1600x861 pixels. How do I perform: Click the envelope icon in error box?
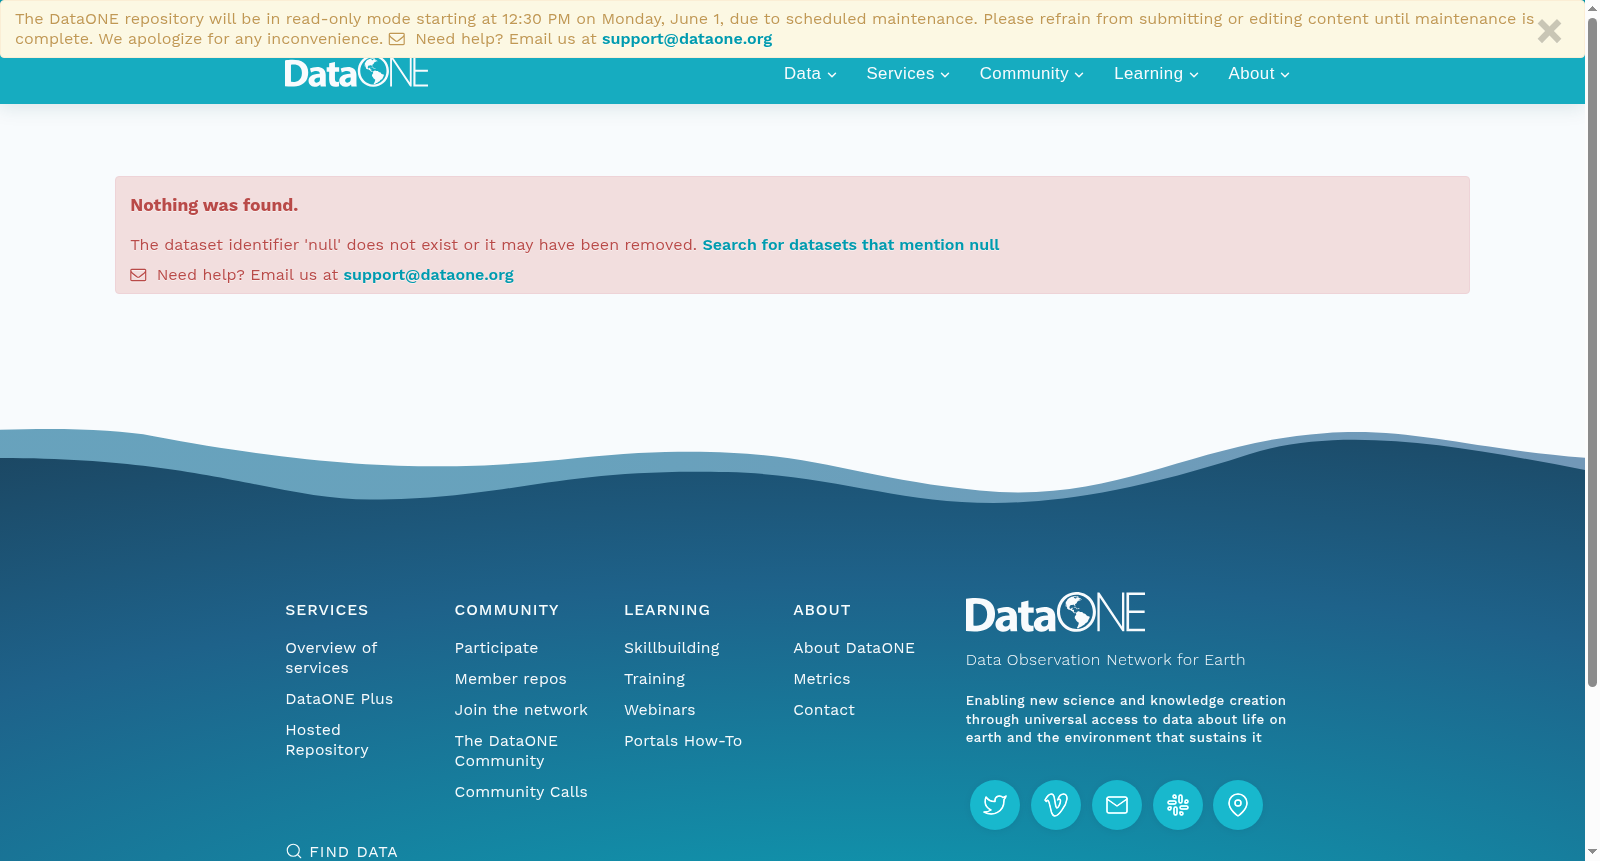(138, 275)
